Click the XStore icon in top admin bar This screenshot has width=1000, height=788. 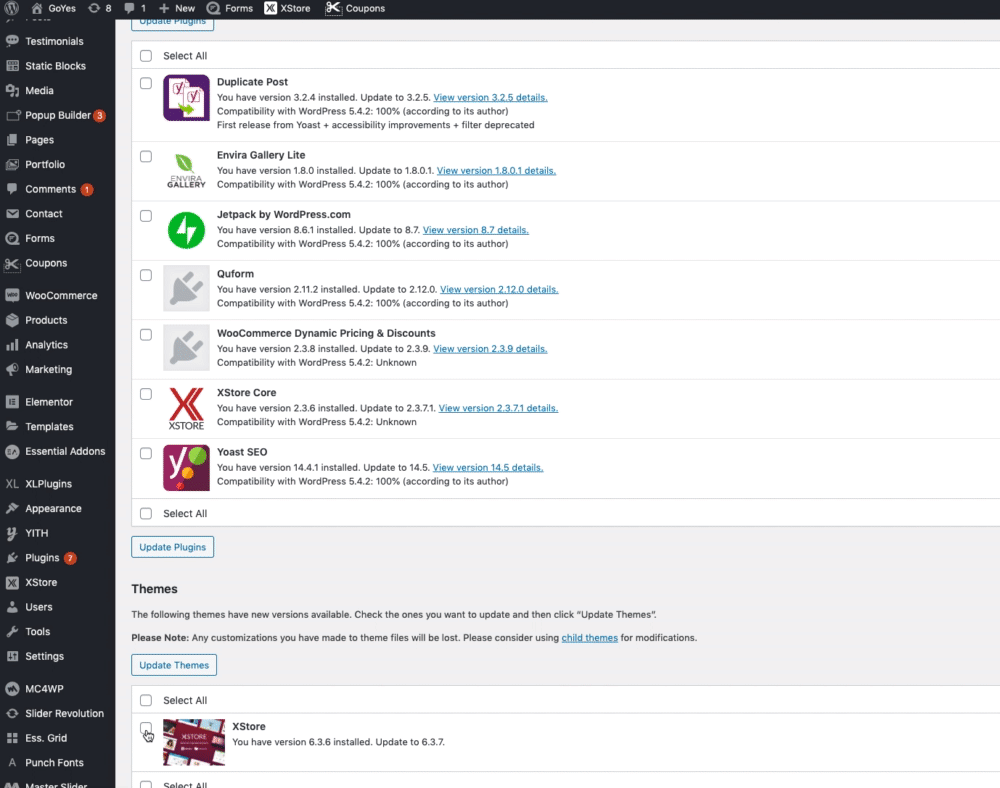pos(270,8)
